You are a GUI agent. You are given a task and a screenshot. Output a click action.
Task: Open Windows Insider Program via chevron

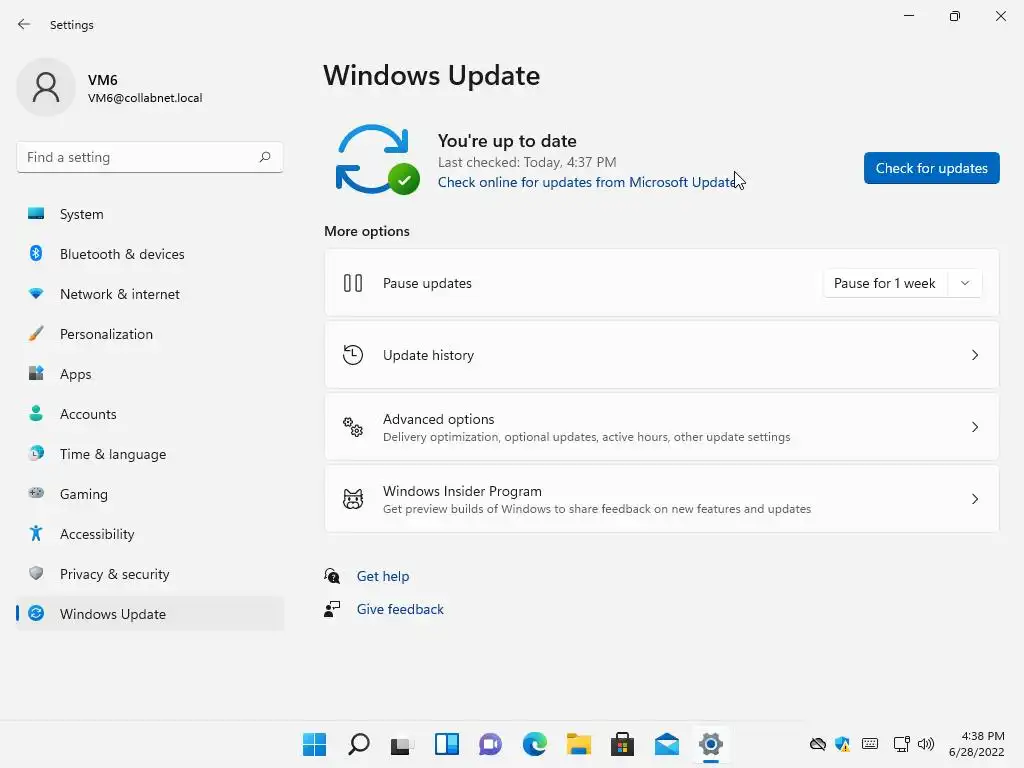coord(974,499)
